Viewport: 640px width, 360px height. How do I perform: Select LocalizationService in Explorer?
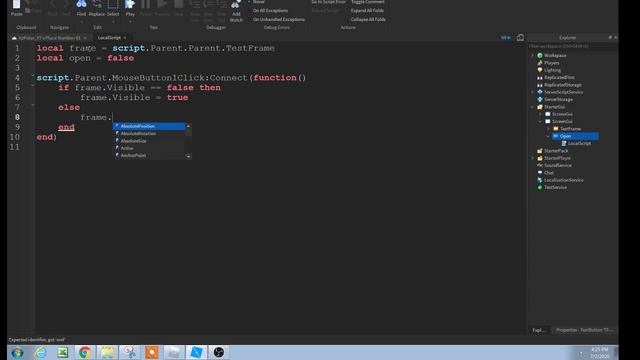[564, 180]
